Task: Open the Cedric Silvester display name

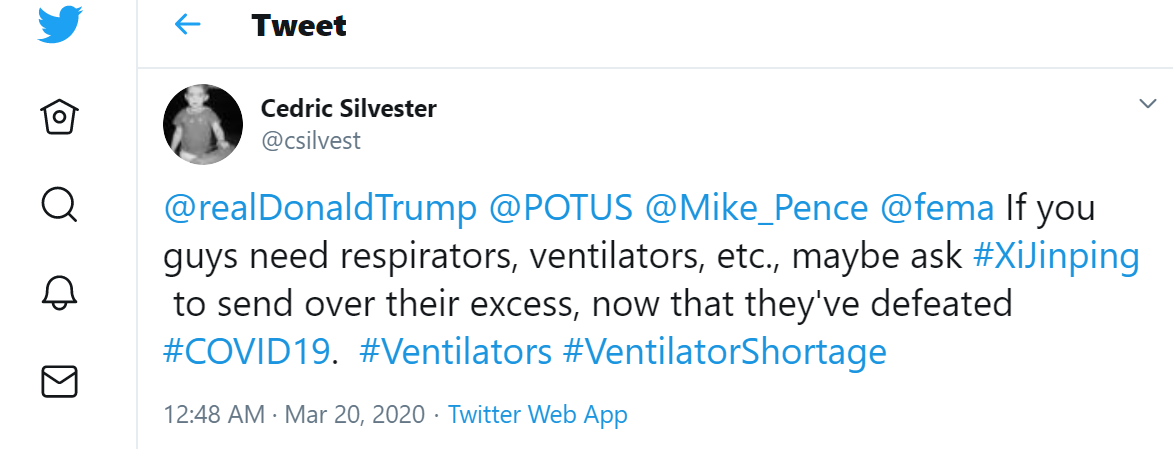Action: pos(348,108)
